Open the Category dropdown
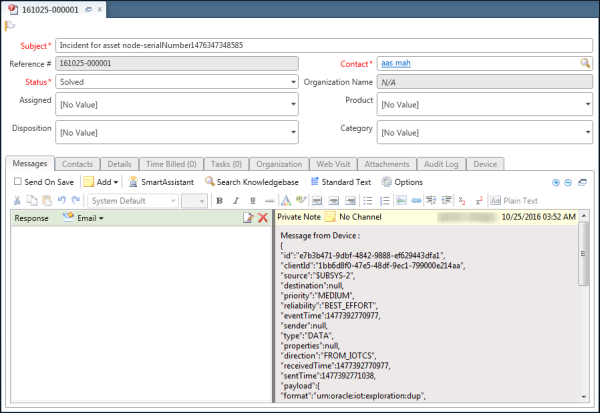 pos(588,132)
